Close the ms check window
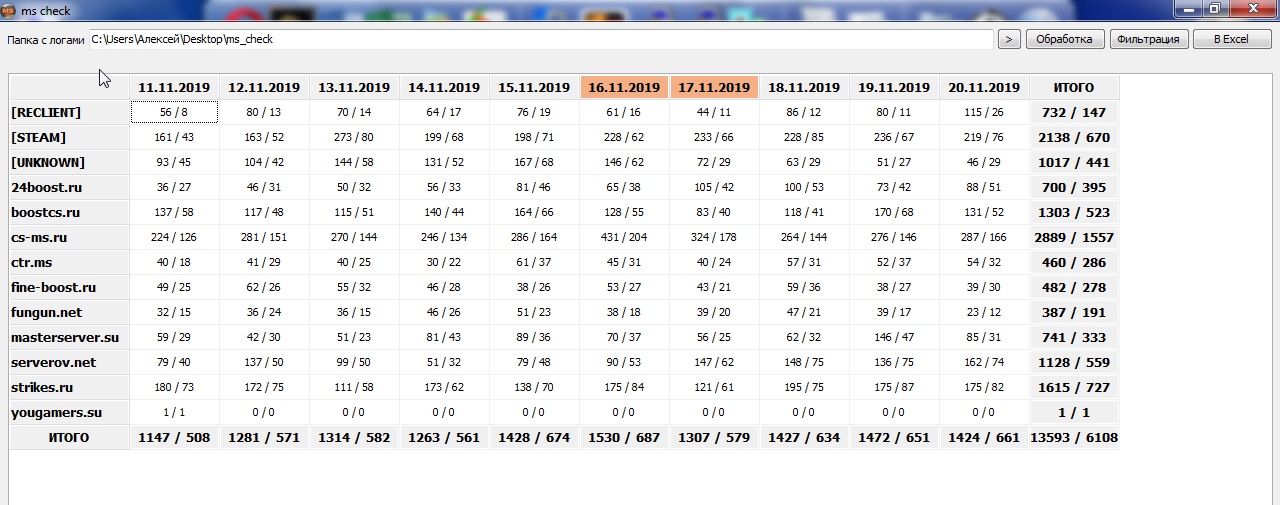 pyautogui.click(x=1251, y=8)
